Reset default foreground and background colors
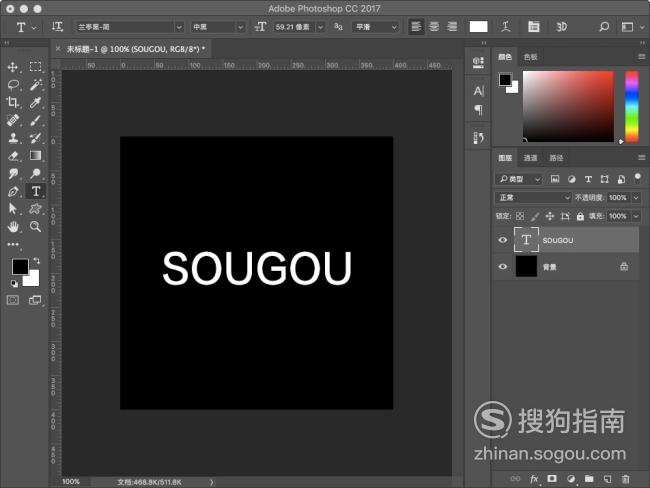 [14, 284]
